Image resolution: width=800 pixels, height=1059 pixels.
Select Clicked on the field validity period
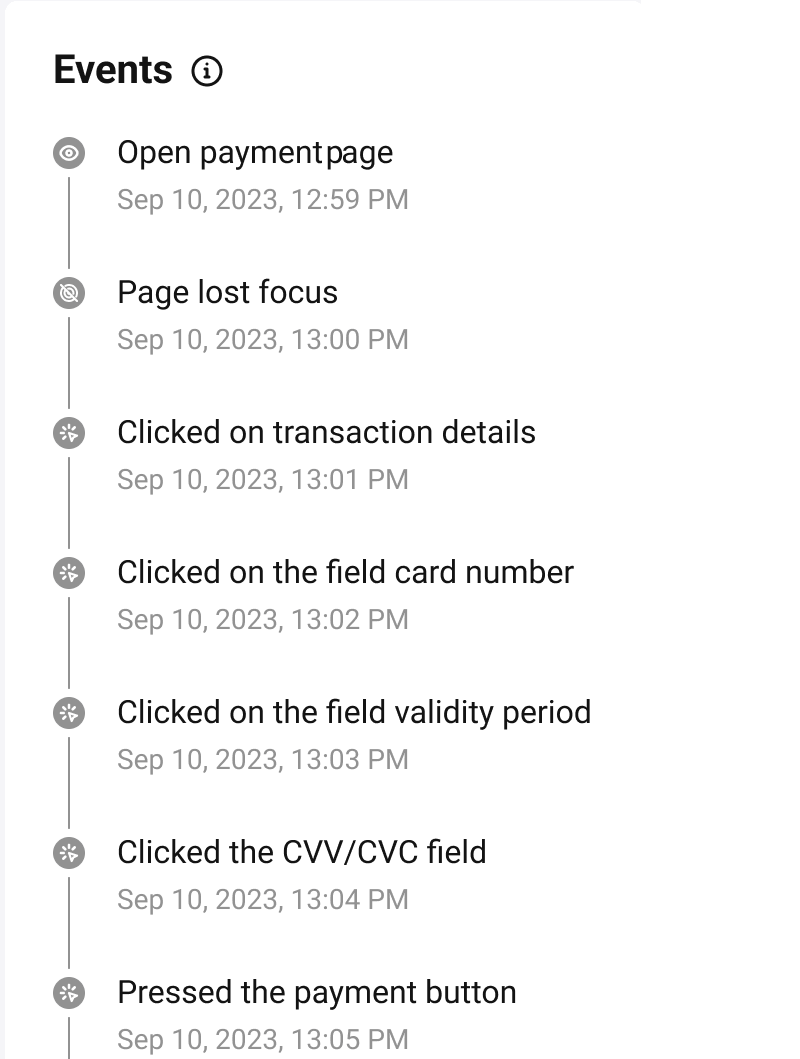[x=354, y=713]
